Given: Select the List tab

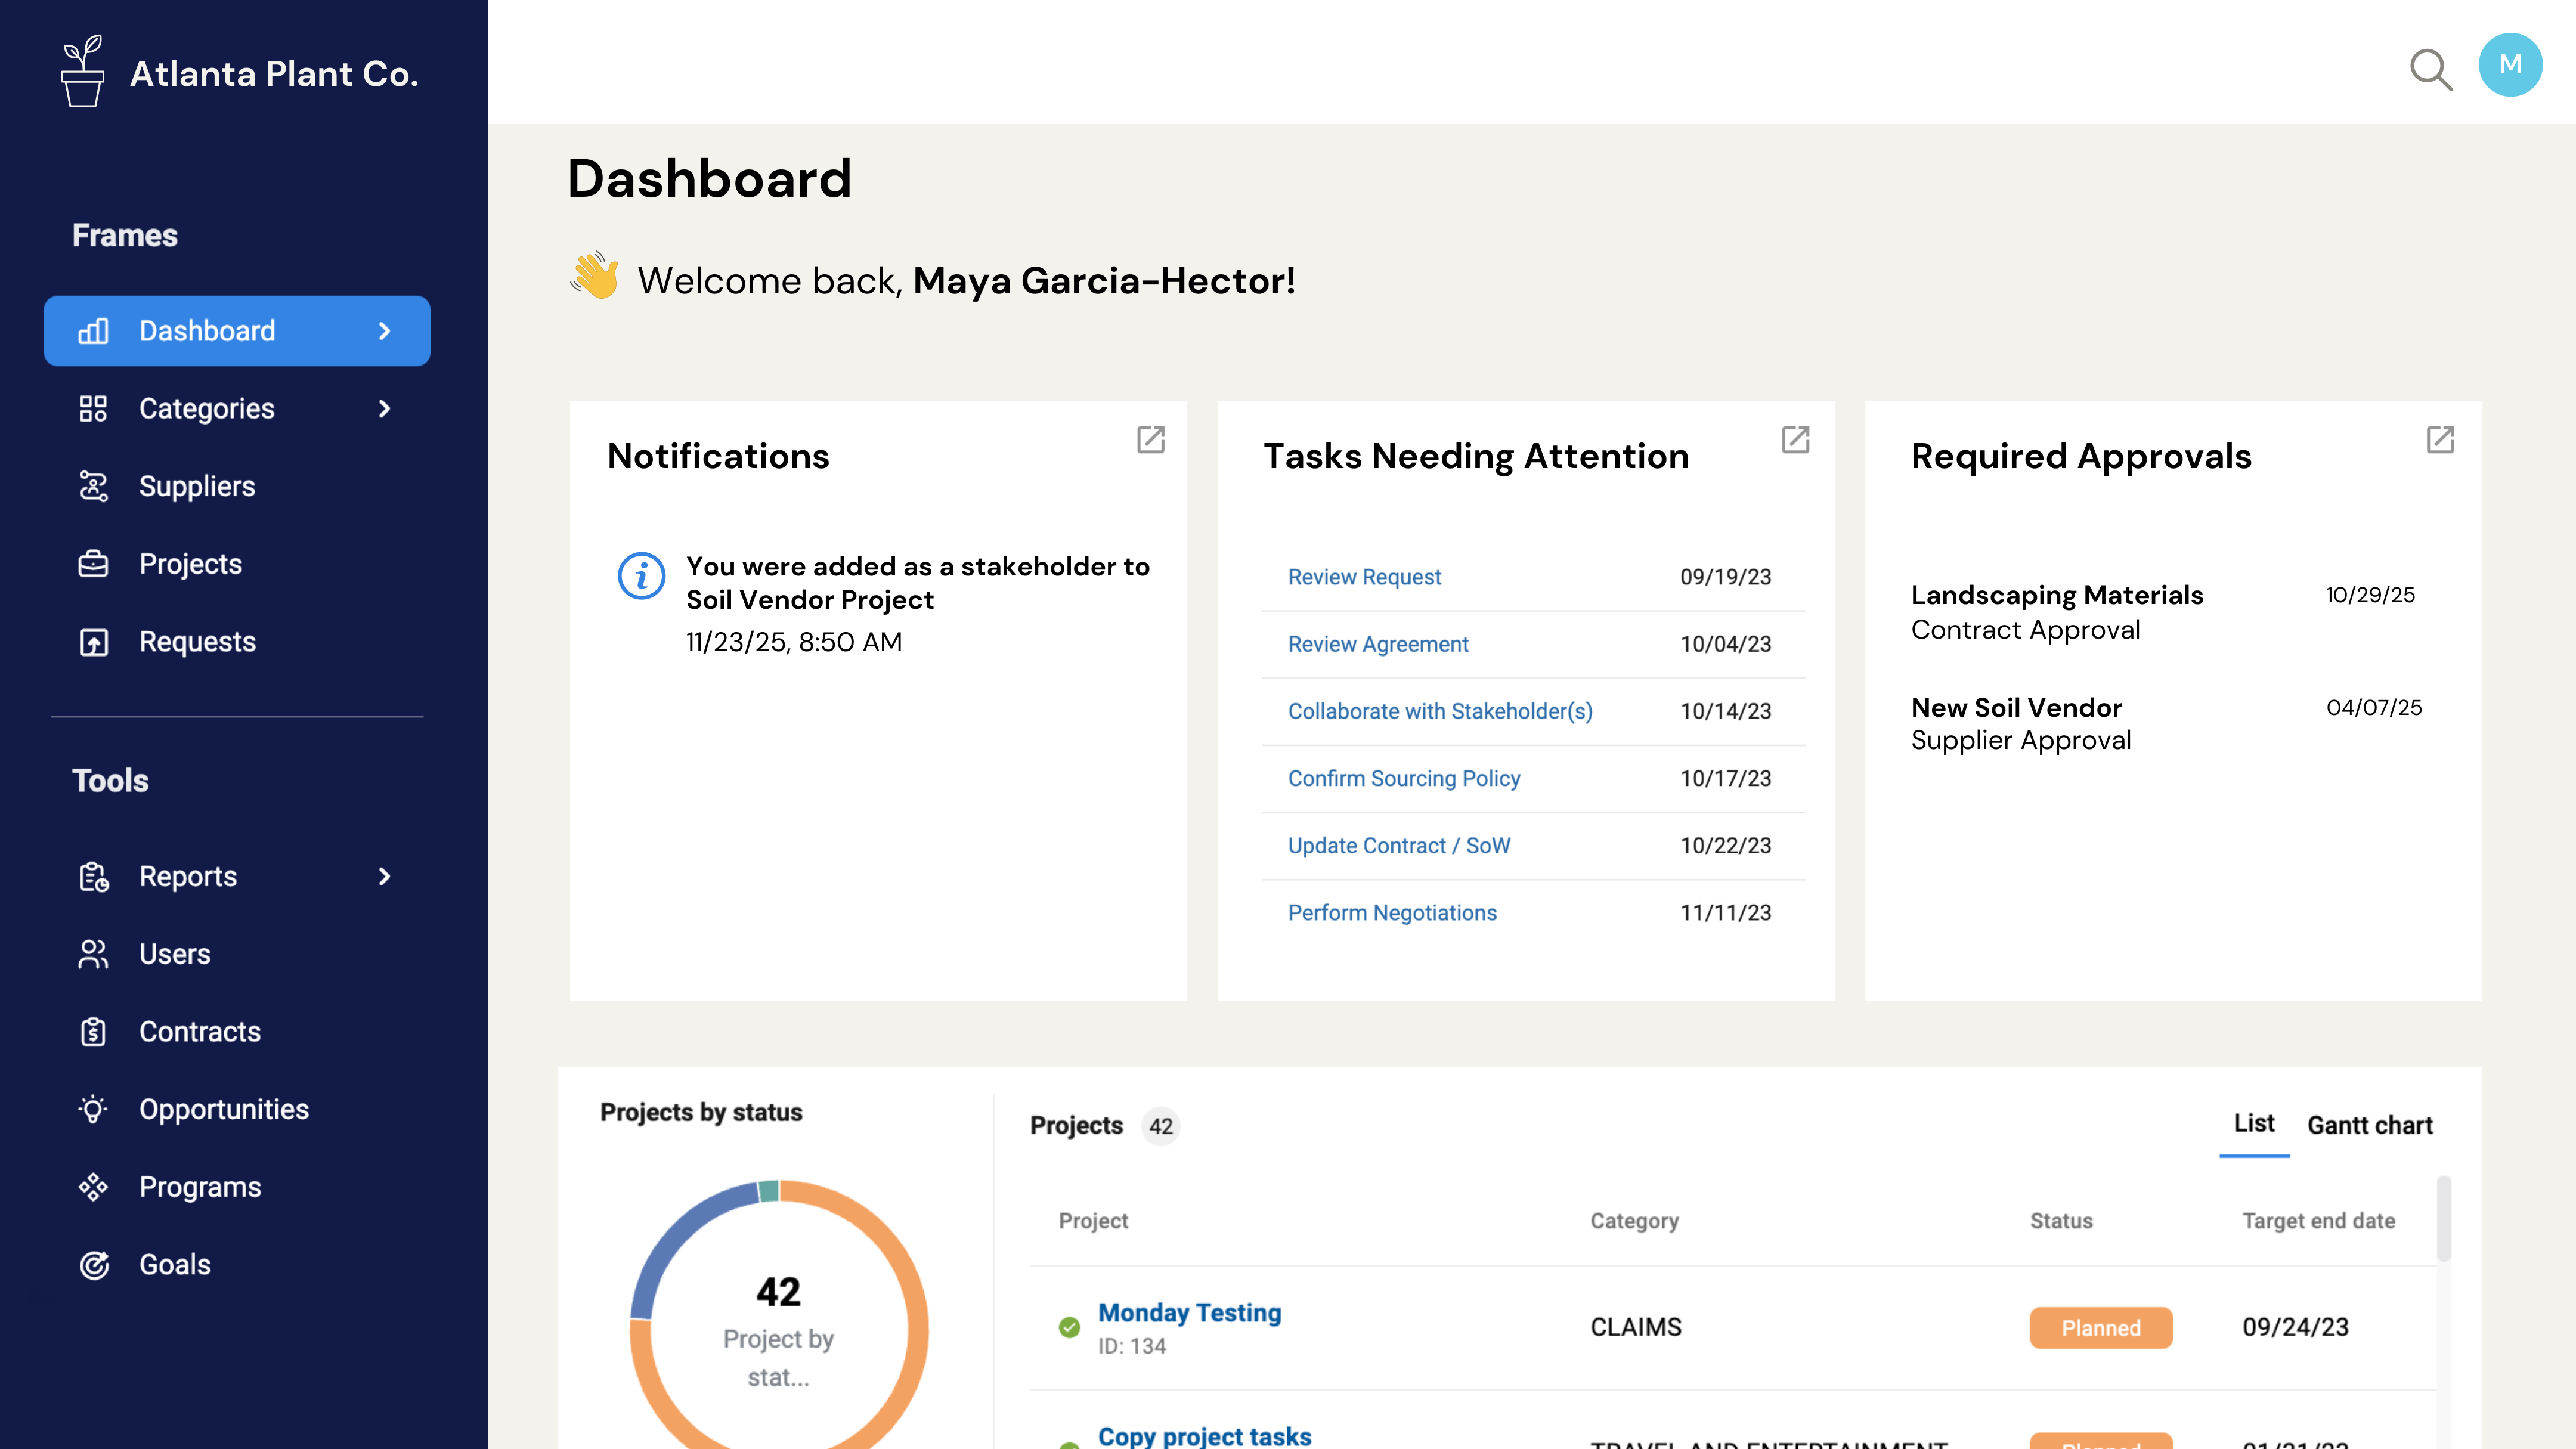Looking at the screenshot, I should pos(2254,1124).
